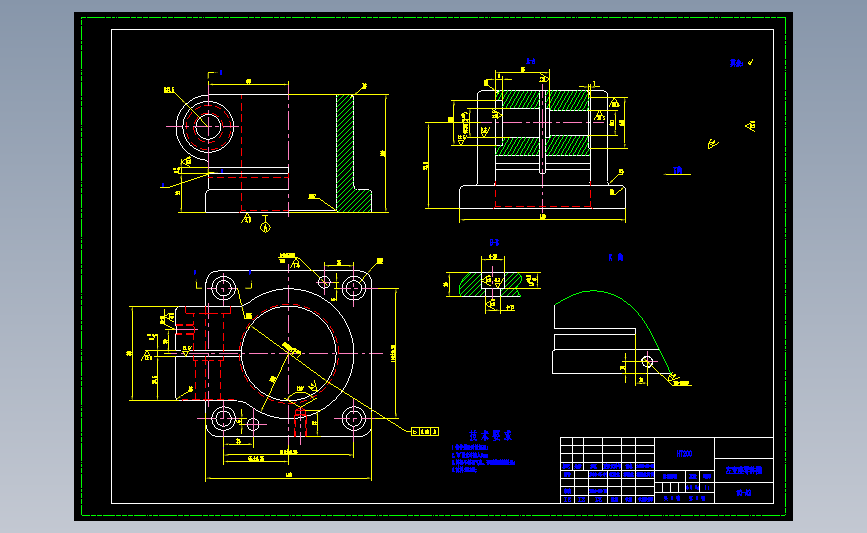Click the concentric boss circles in top-left view
Image resolution: width=867 pixels, height=533 pixels.
(207, 127)
